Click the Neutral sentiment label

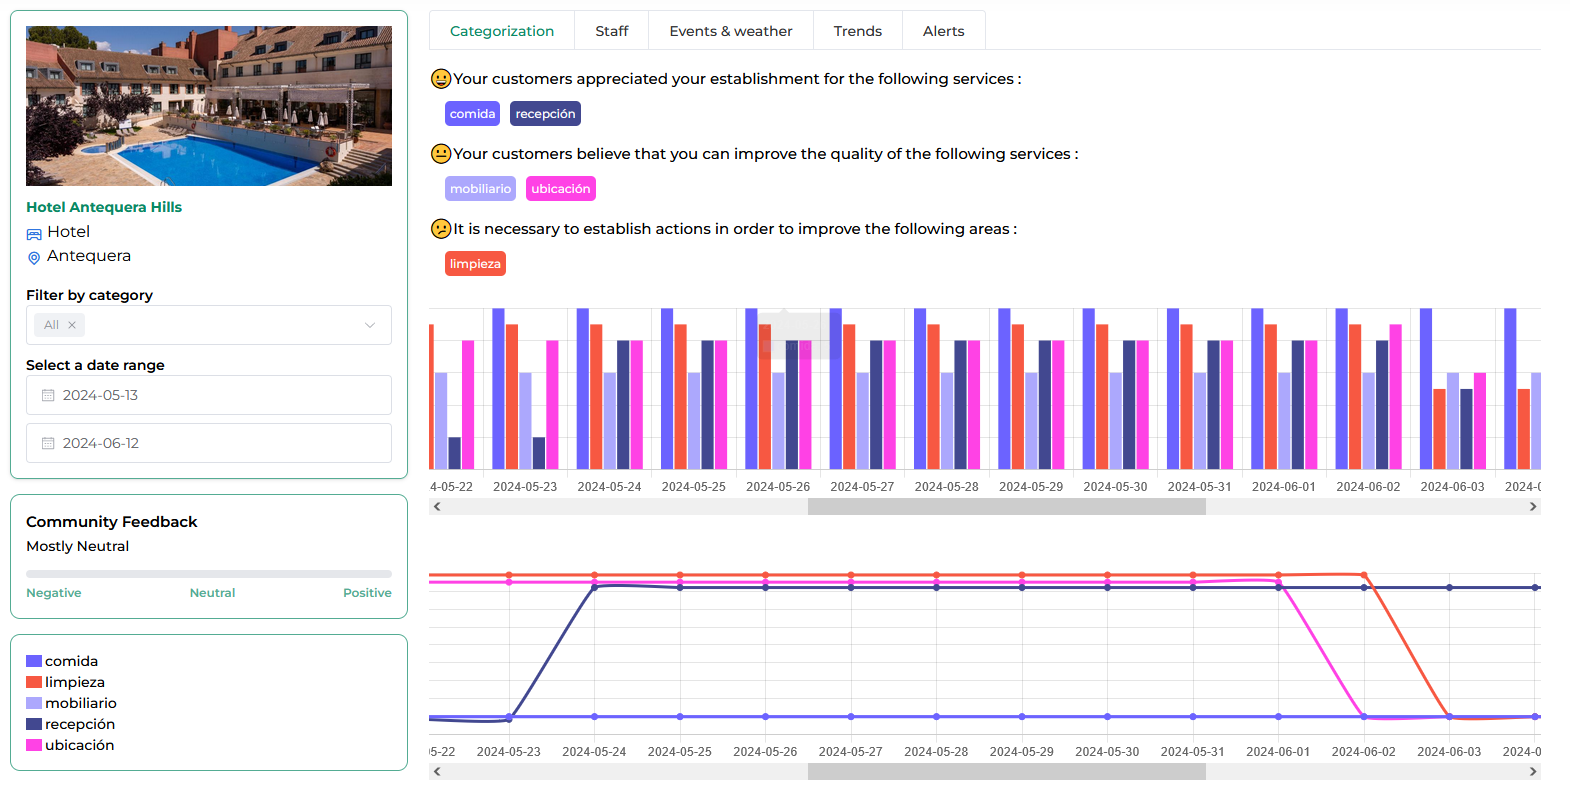tap(212, 593)
